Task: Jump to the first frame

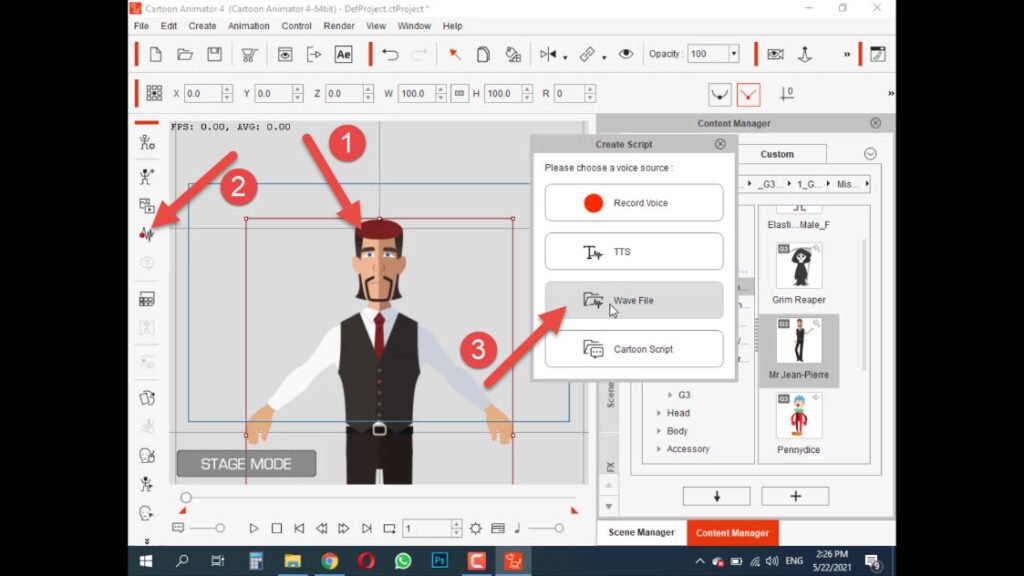Action: point(299,528)
